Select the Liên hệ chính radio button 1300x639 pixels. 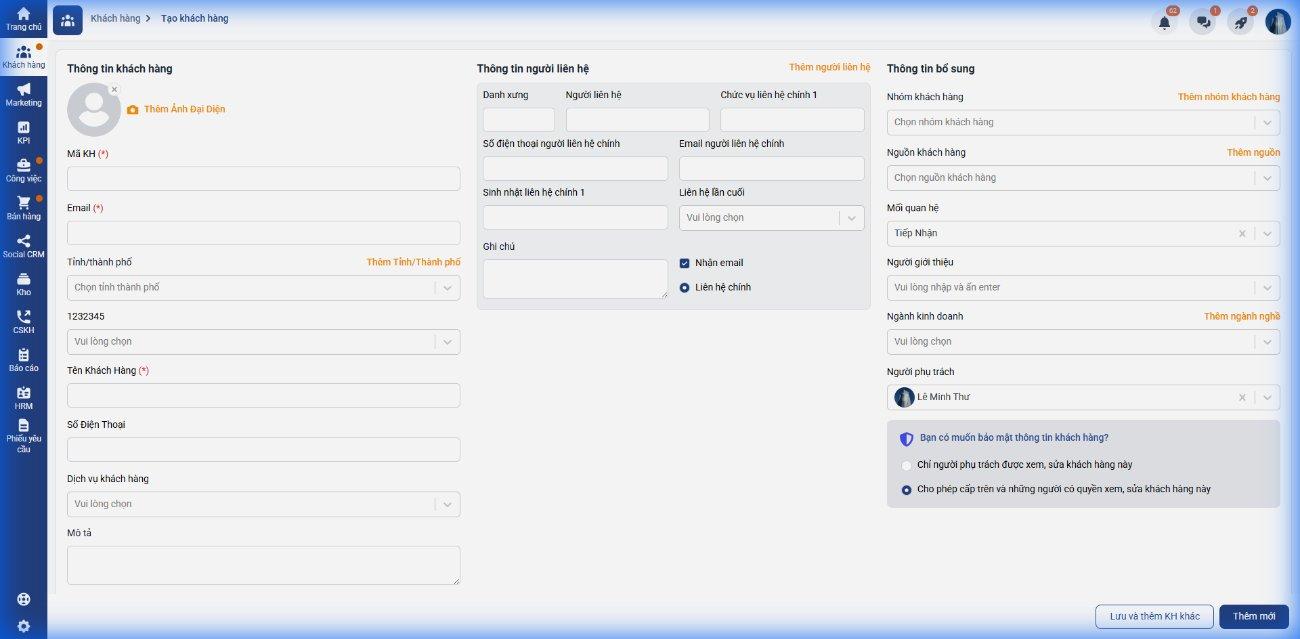pos(685,287)
